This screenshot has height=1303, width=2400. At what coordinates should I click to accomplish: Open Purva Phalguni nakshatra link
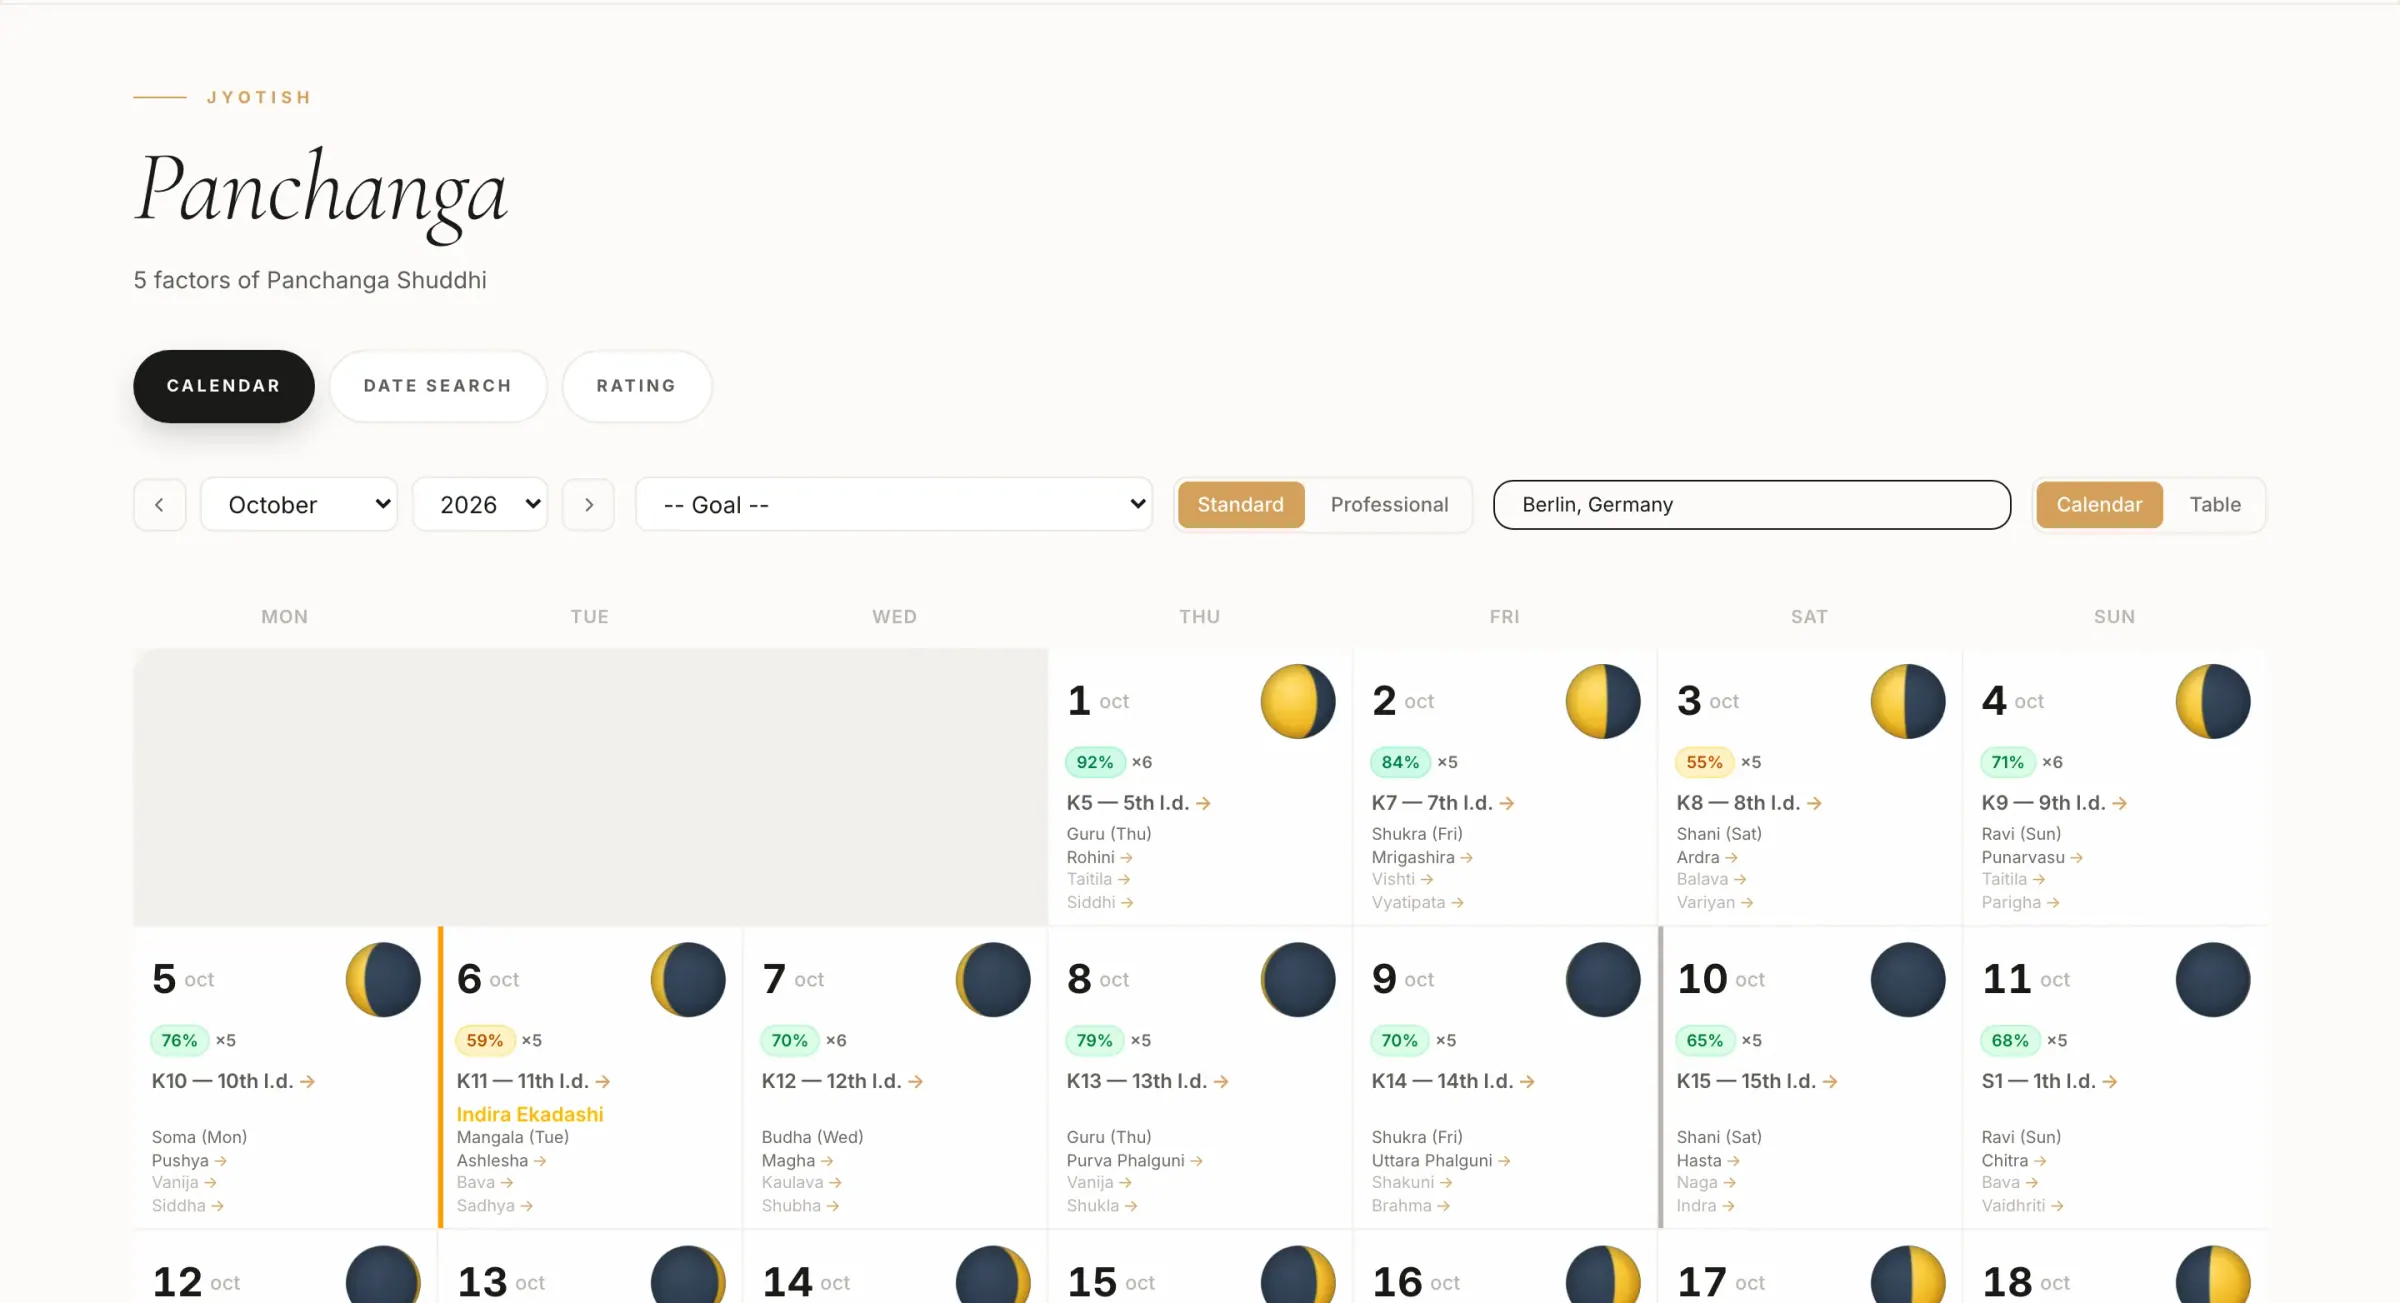click(1134, 1161)
